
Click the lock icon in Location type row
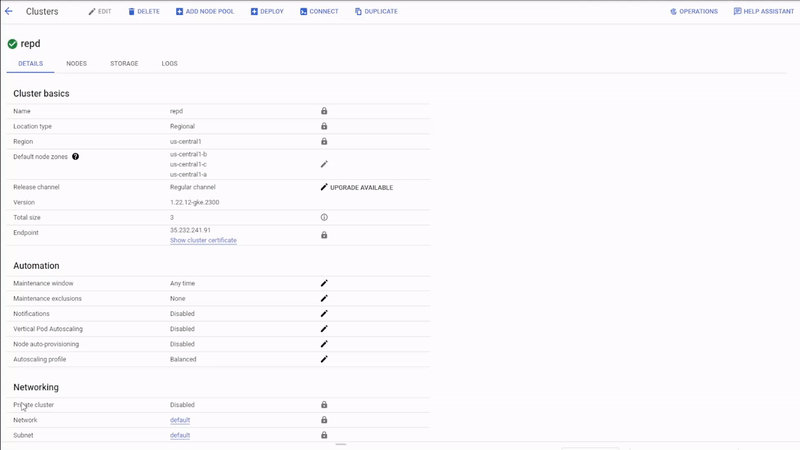324,126
